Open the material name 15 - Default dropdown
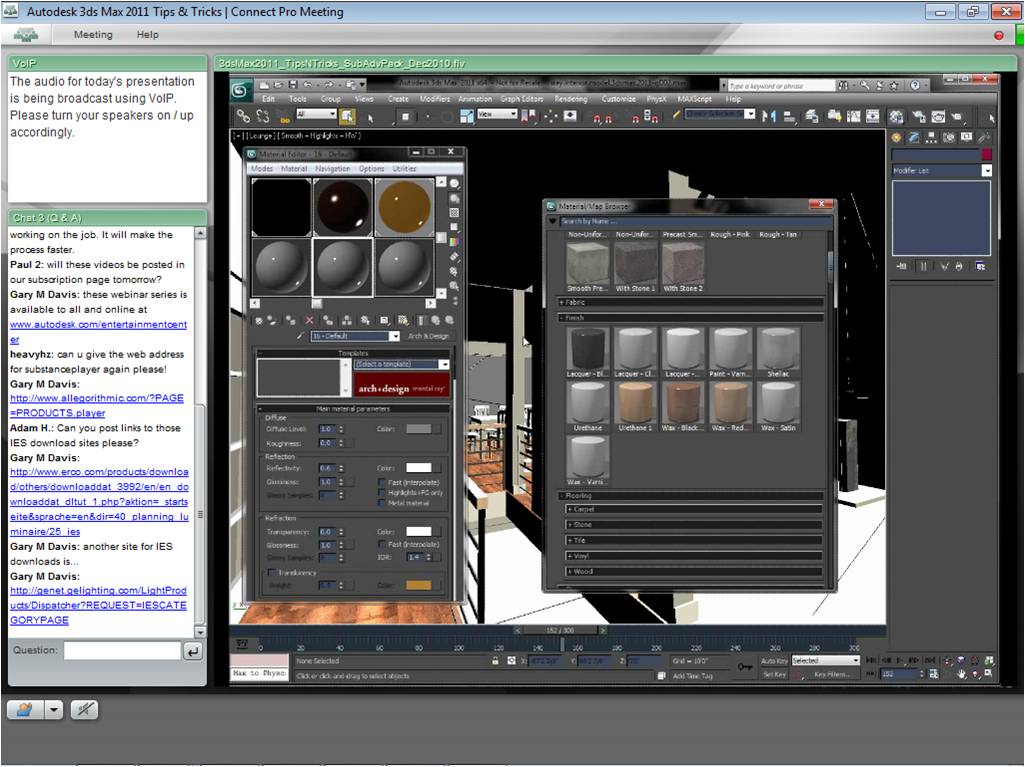The width and height of the screenshot is (1025, 767). 354,336
